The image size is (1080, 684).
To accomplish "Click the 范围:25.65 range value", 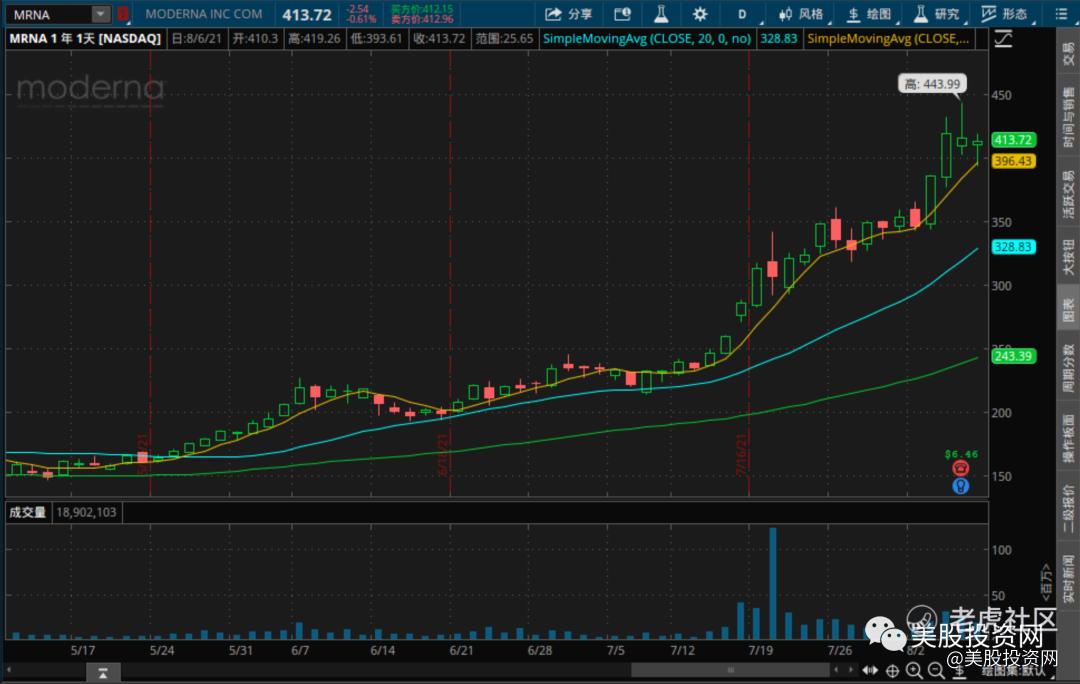I will pos(504,39).
